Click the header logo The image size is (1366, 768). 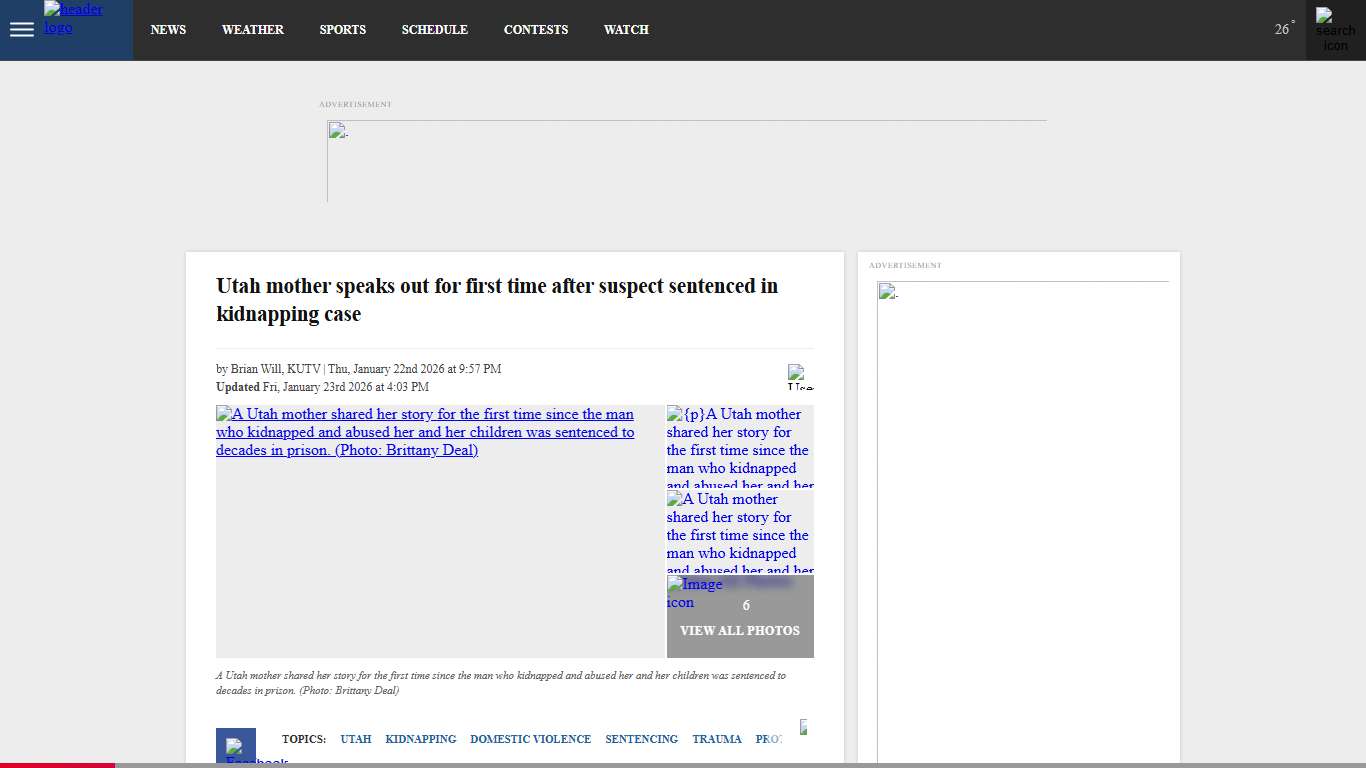pos(73,18)
